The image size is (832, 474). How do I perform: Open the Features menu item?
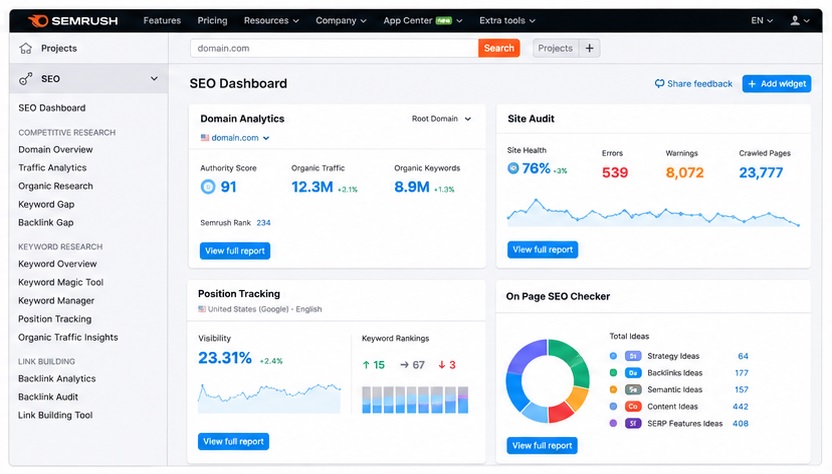(162, 21)
